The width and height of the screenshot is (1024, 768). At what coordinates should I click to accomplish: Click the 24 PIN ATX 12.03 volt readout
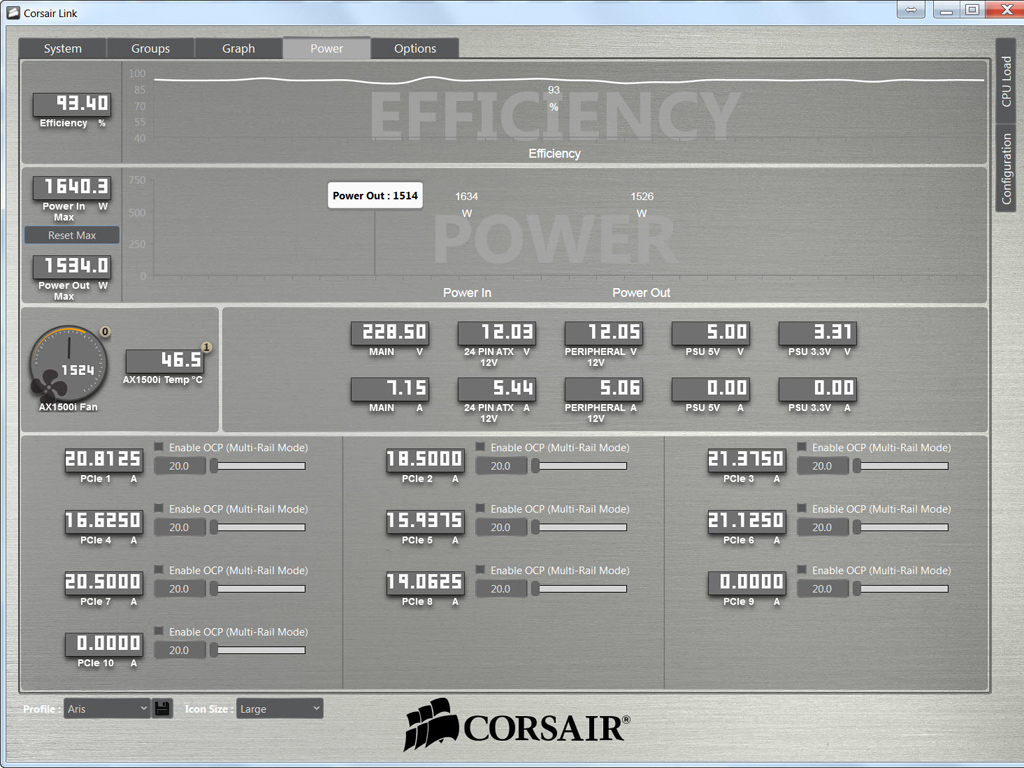click(x=497, y=333)
